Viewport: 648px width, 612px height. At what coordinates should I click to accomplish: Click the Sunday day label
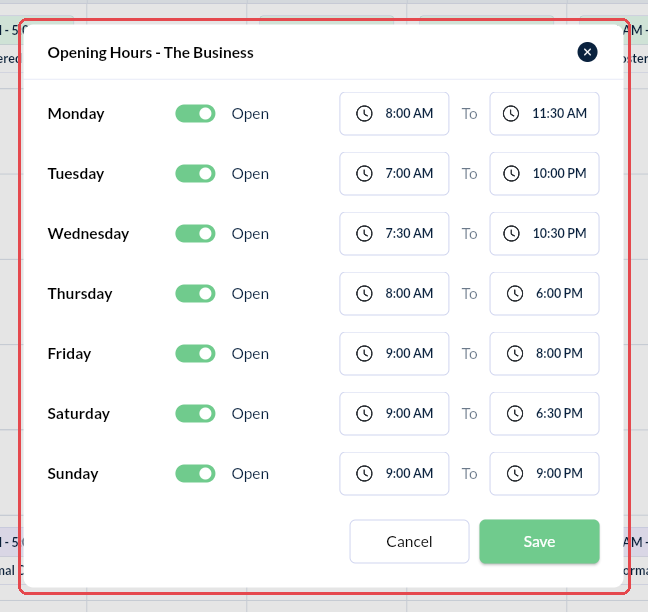click(73, 474)
